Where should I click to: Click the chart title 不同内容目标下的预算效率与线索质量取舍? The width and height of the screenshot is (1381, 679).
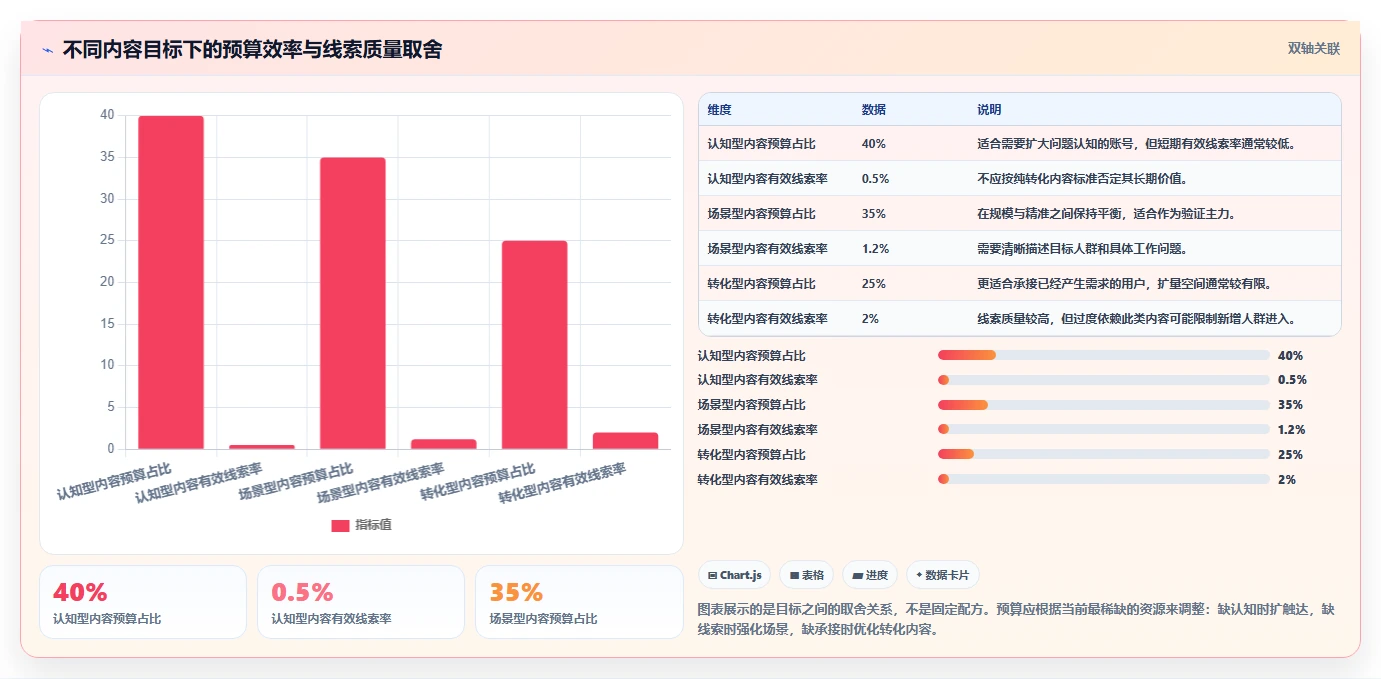point(252,50)
